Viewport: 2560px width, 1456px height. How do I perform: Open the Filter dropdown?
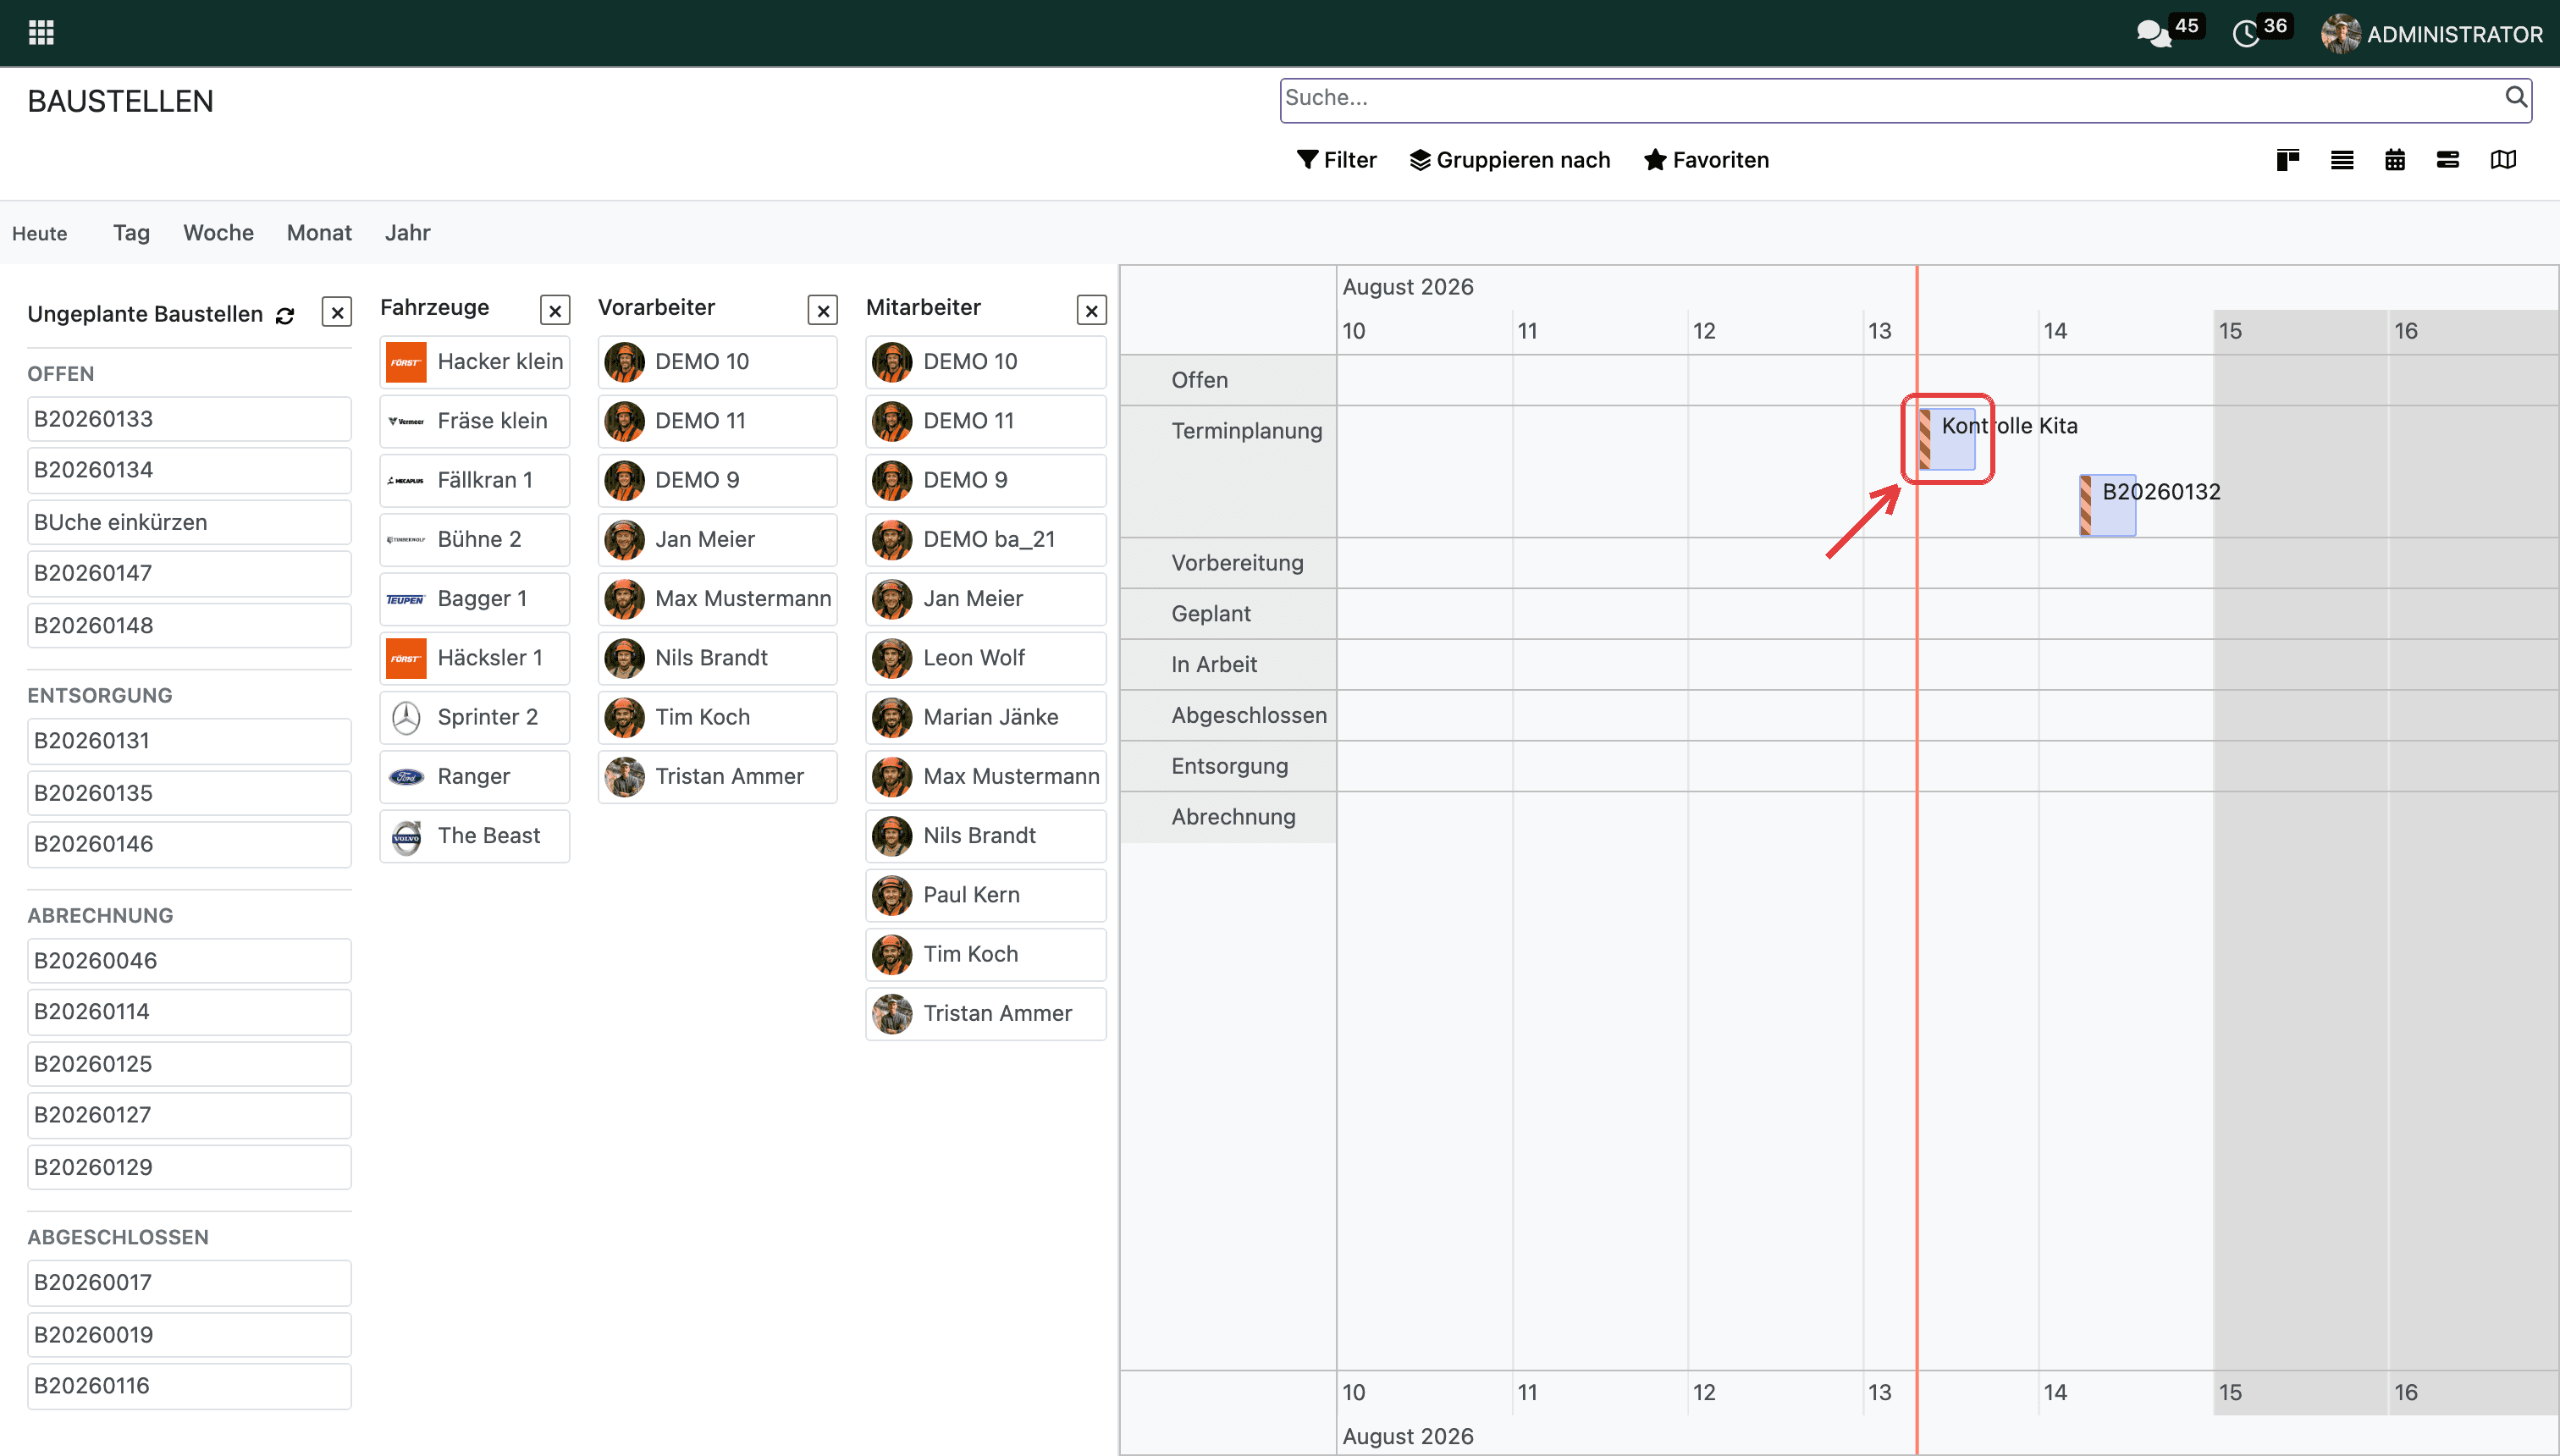pyautogui.click(x=1336, y=160)
